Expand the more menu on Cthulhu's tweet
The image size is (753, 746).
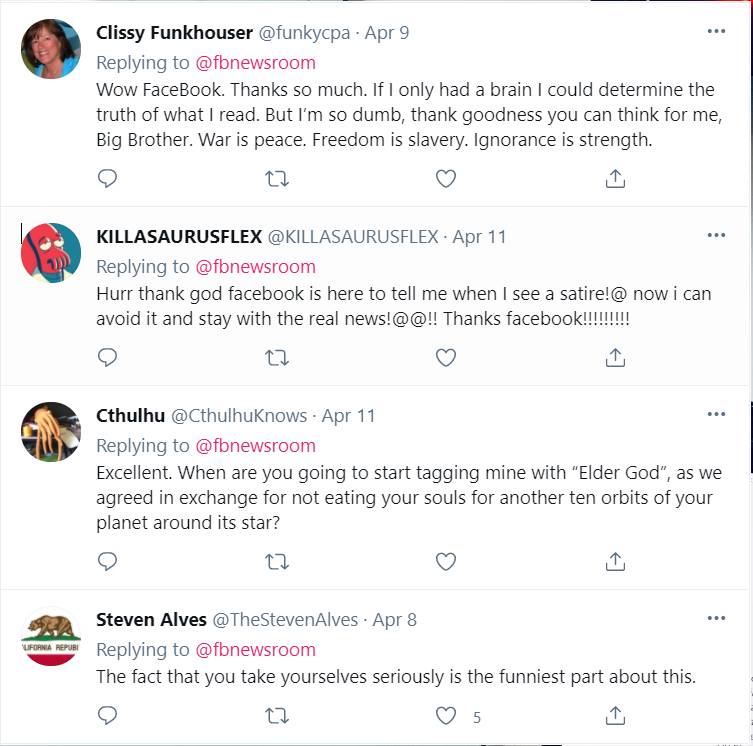pyautogui.click(x=716, y=414)
